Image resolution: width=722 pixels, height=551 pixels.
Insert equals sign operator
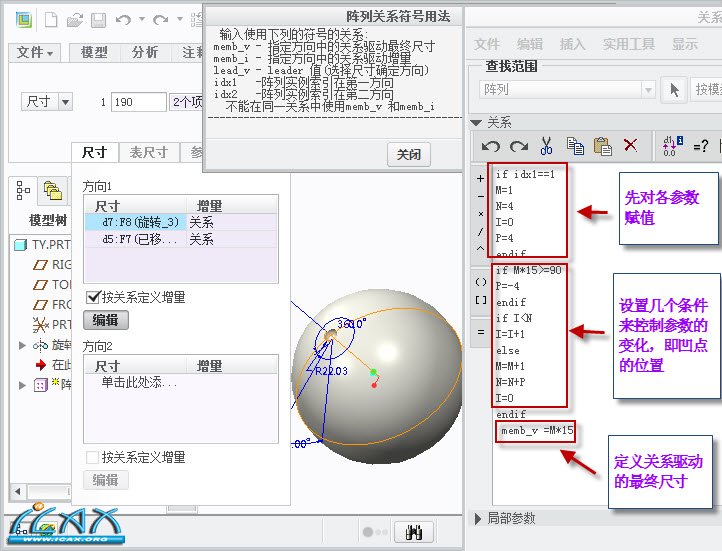(x=481, y=332)
